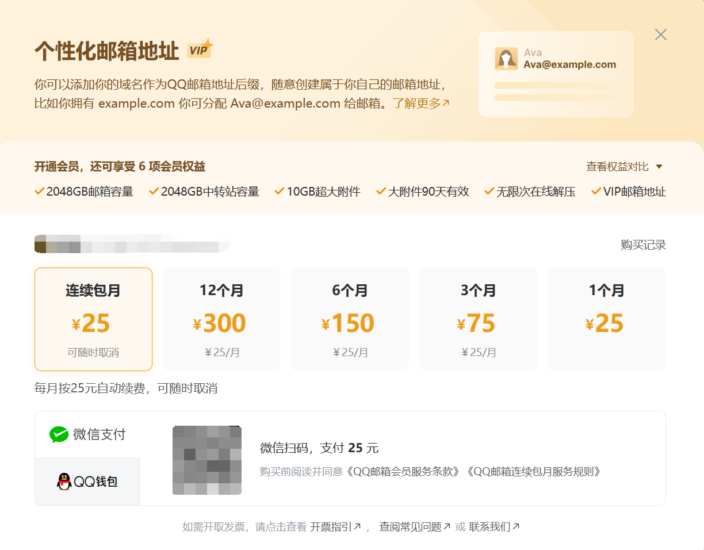Click the Ava avatar icon in preview card

[x=507, y=59]
